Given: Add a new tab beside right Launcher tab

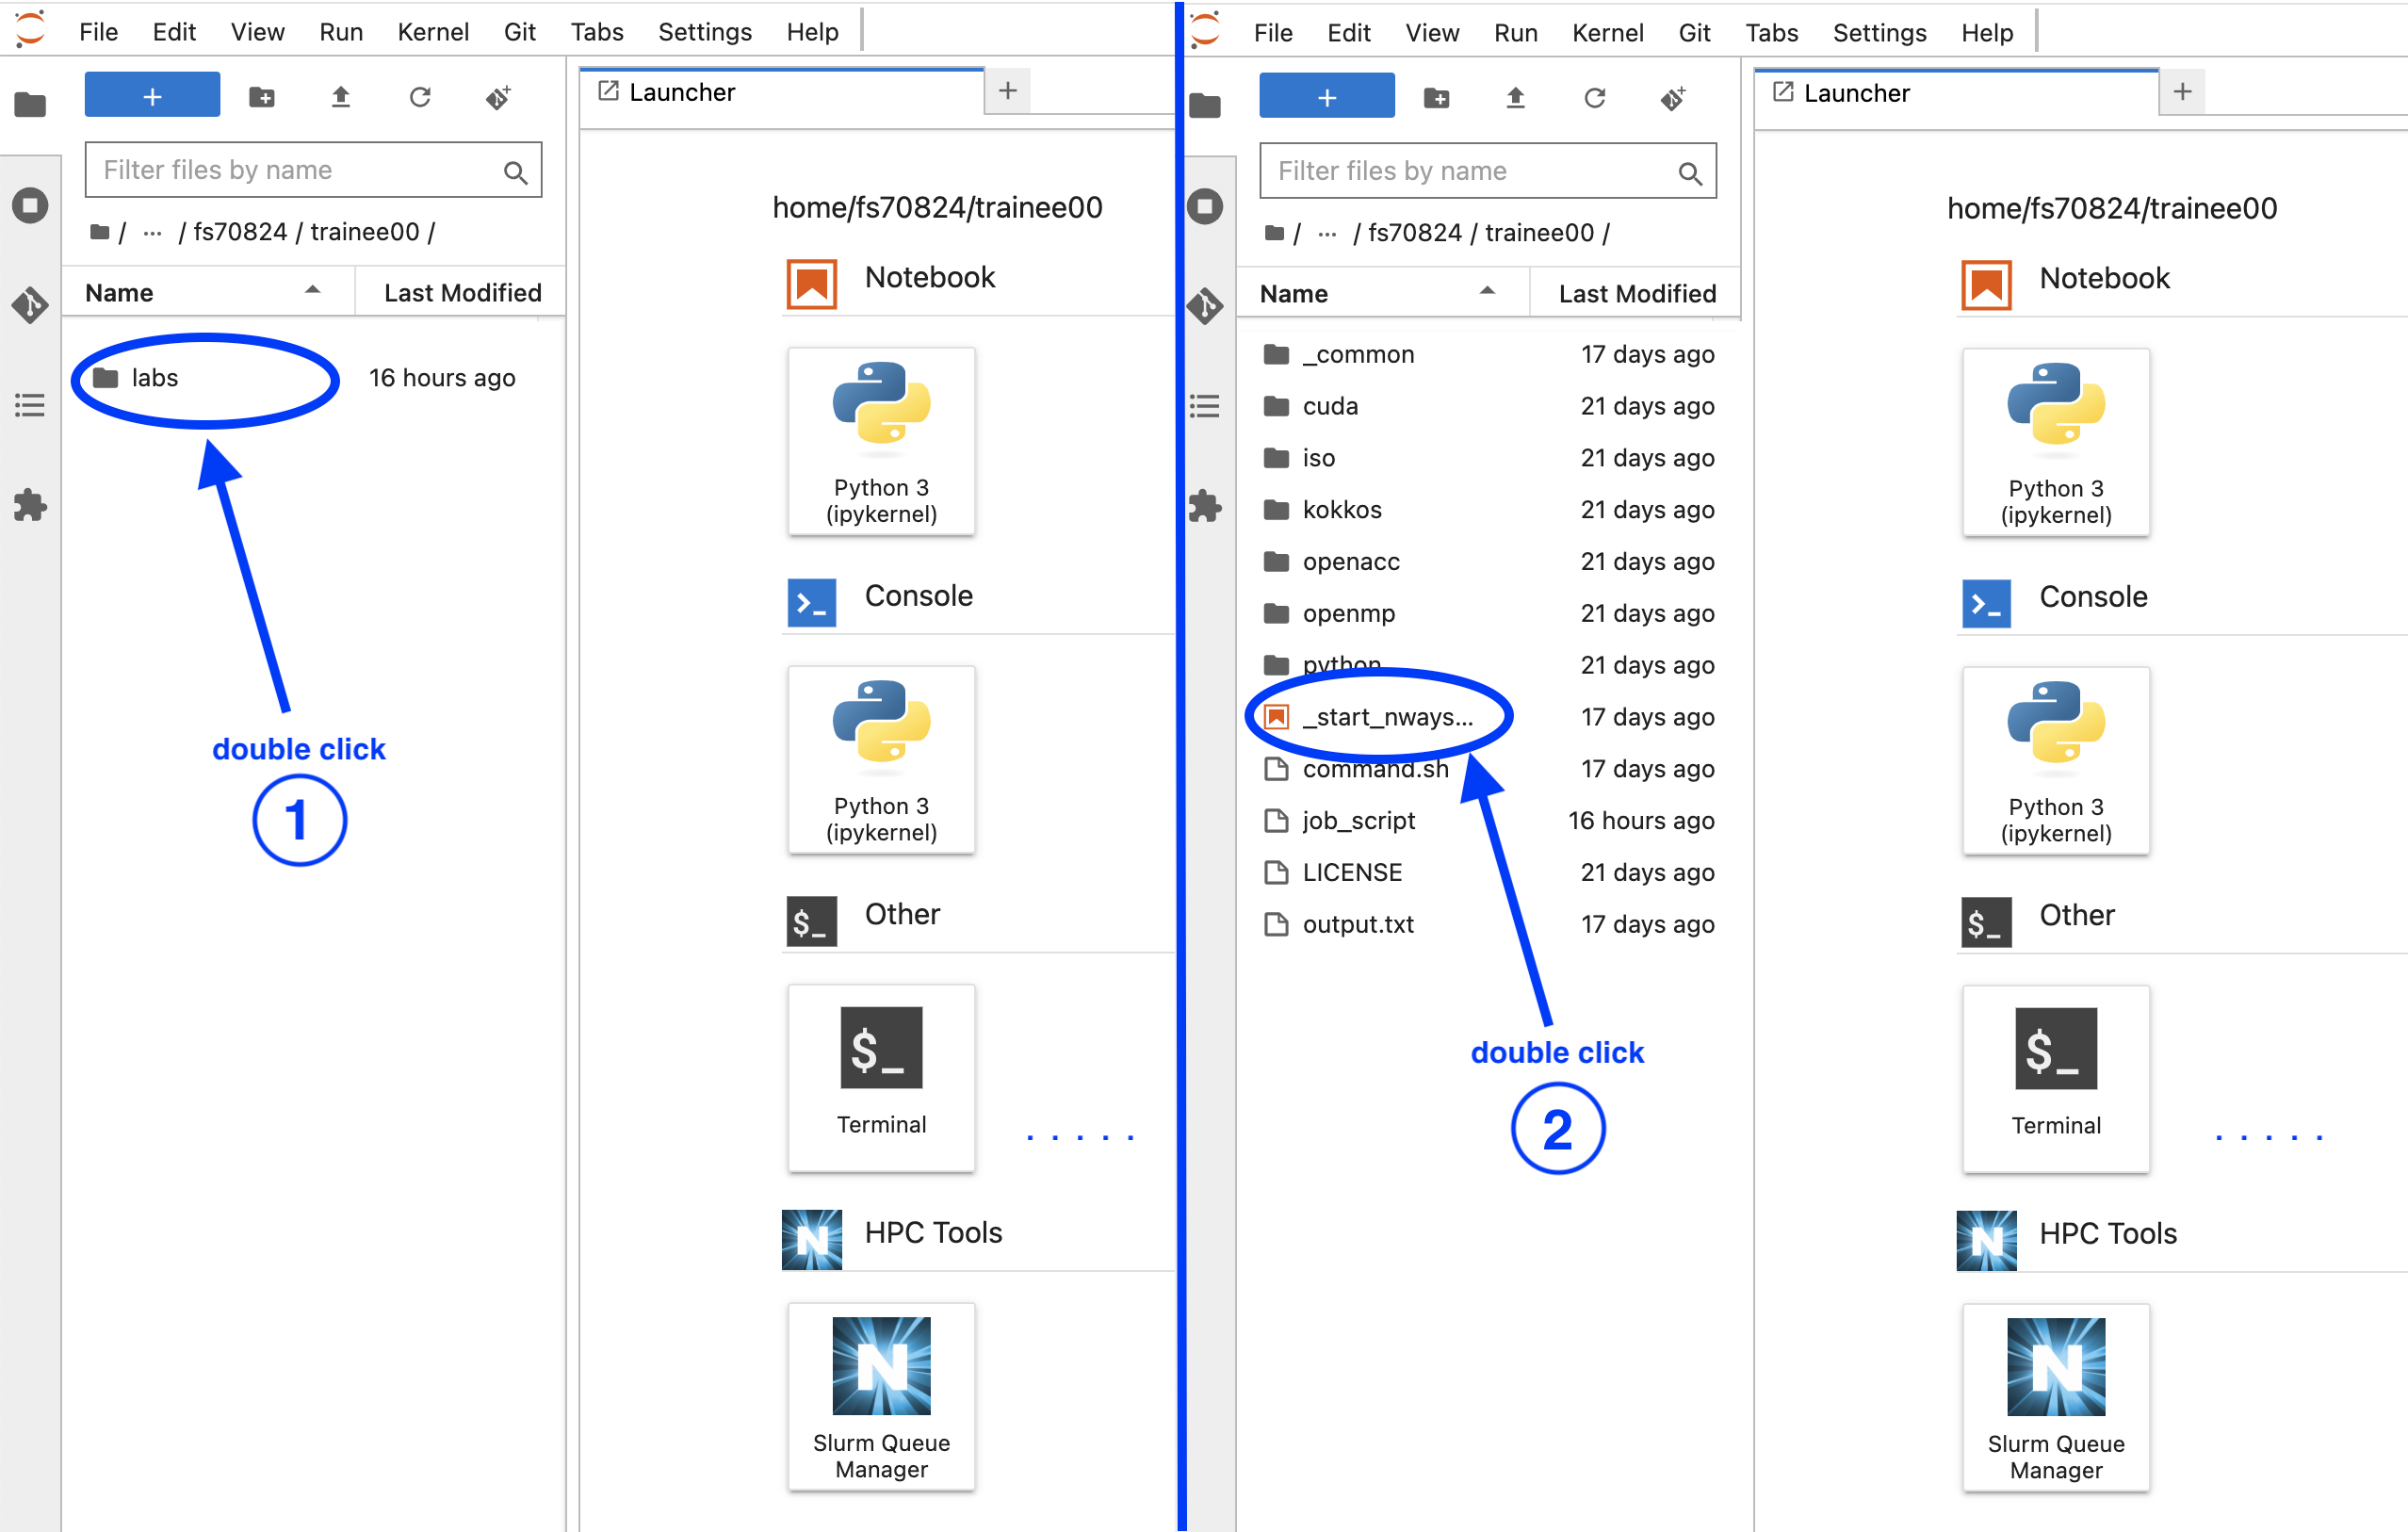Looking at the screenshot, I should [2182, 92].
